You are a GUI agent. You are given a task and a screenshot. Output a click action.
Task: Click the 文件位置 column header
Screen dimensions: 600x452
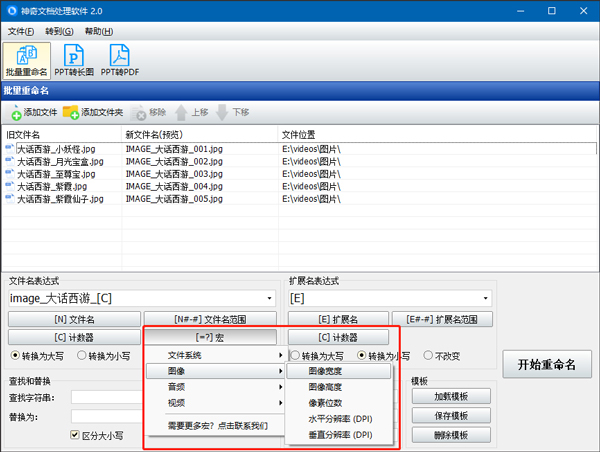(437, 134)
